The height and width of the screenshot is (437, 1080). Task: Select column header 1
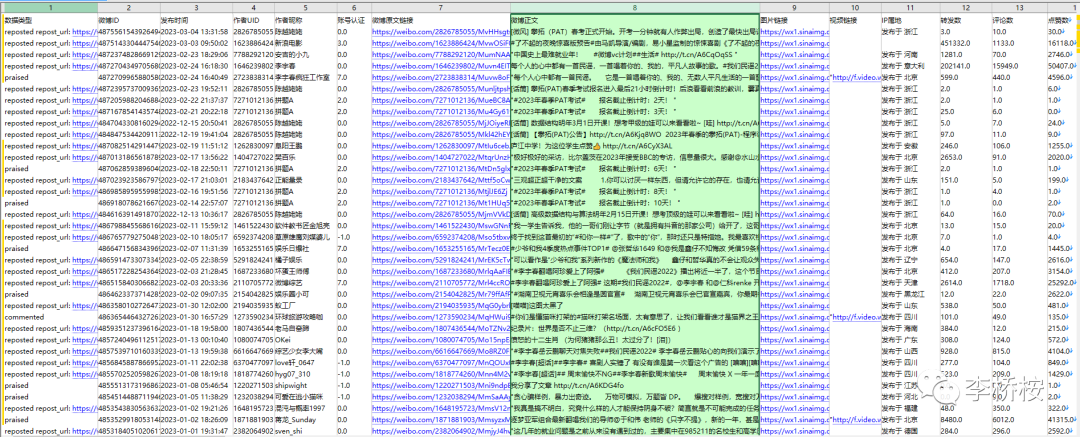(50, 7)
